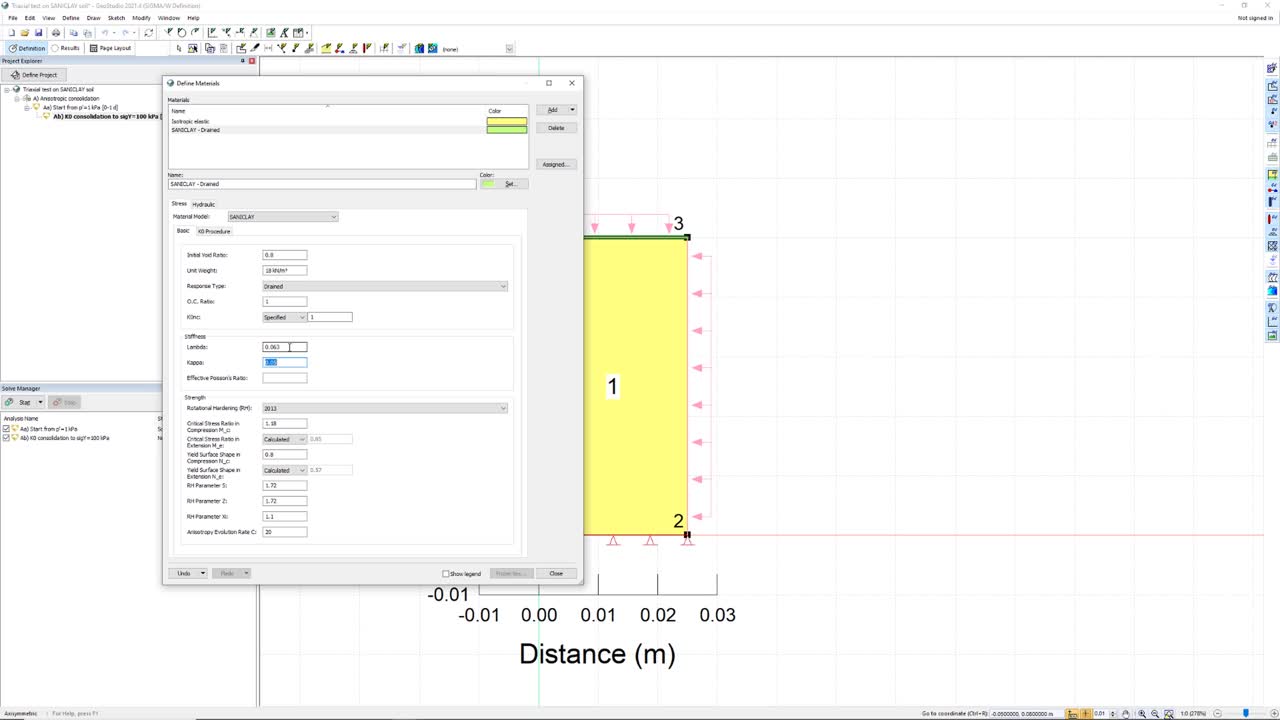This screenshot has width=1280, height=720.
Task: Click the pin icon of Project Explorer panel
Action: pos(241,61)
